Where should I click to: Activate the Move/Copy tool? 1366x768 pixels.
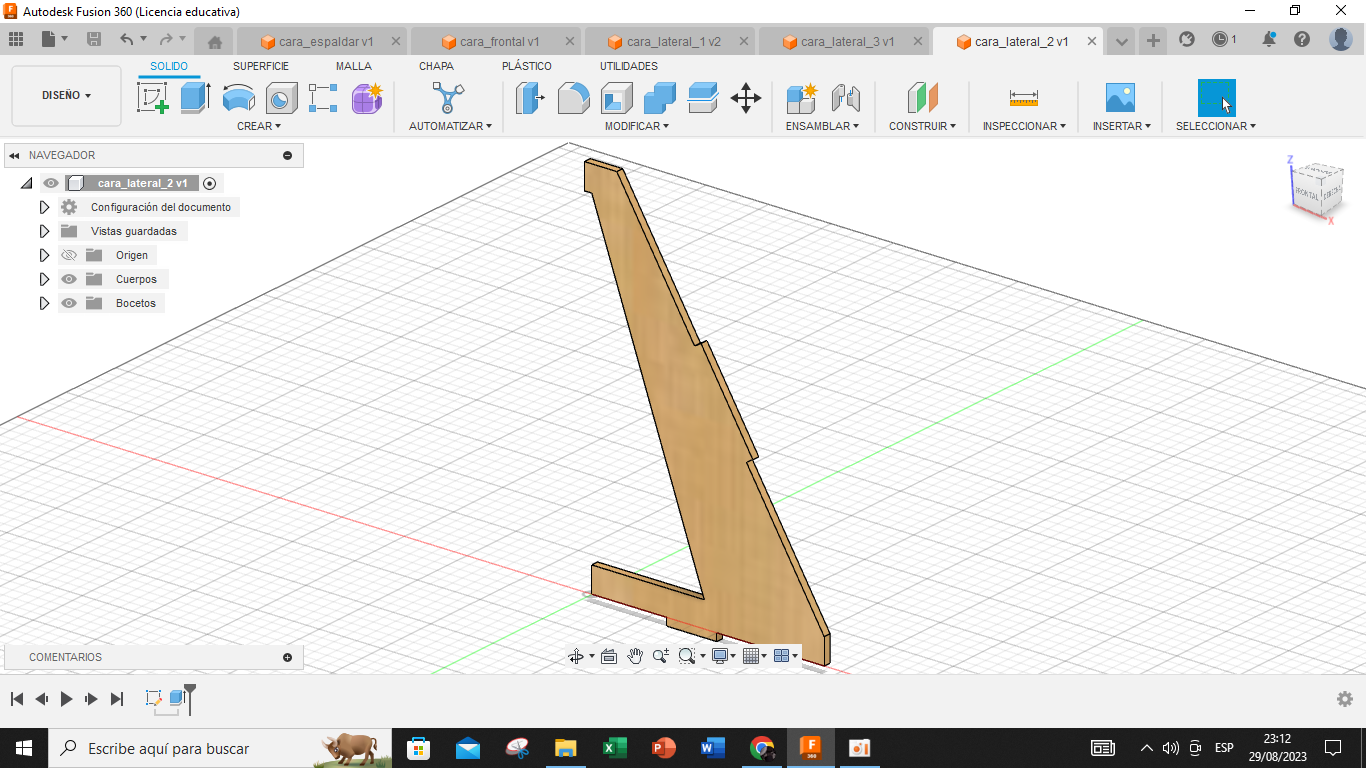tap(745, 97)
